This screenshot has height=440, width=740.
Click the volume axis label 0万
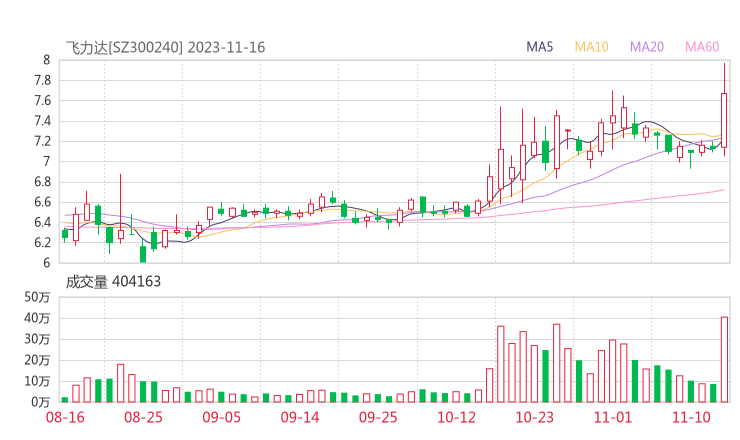pos(41,402)
